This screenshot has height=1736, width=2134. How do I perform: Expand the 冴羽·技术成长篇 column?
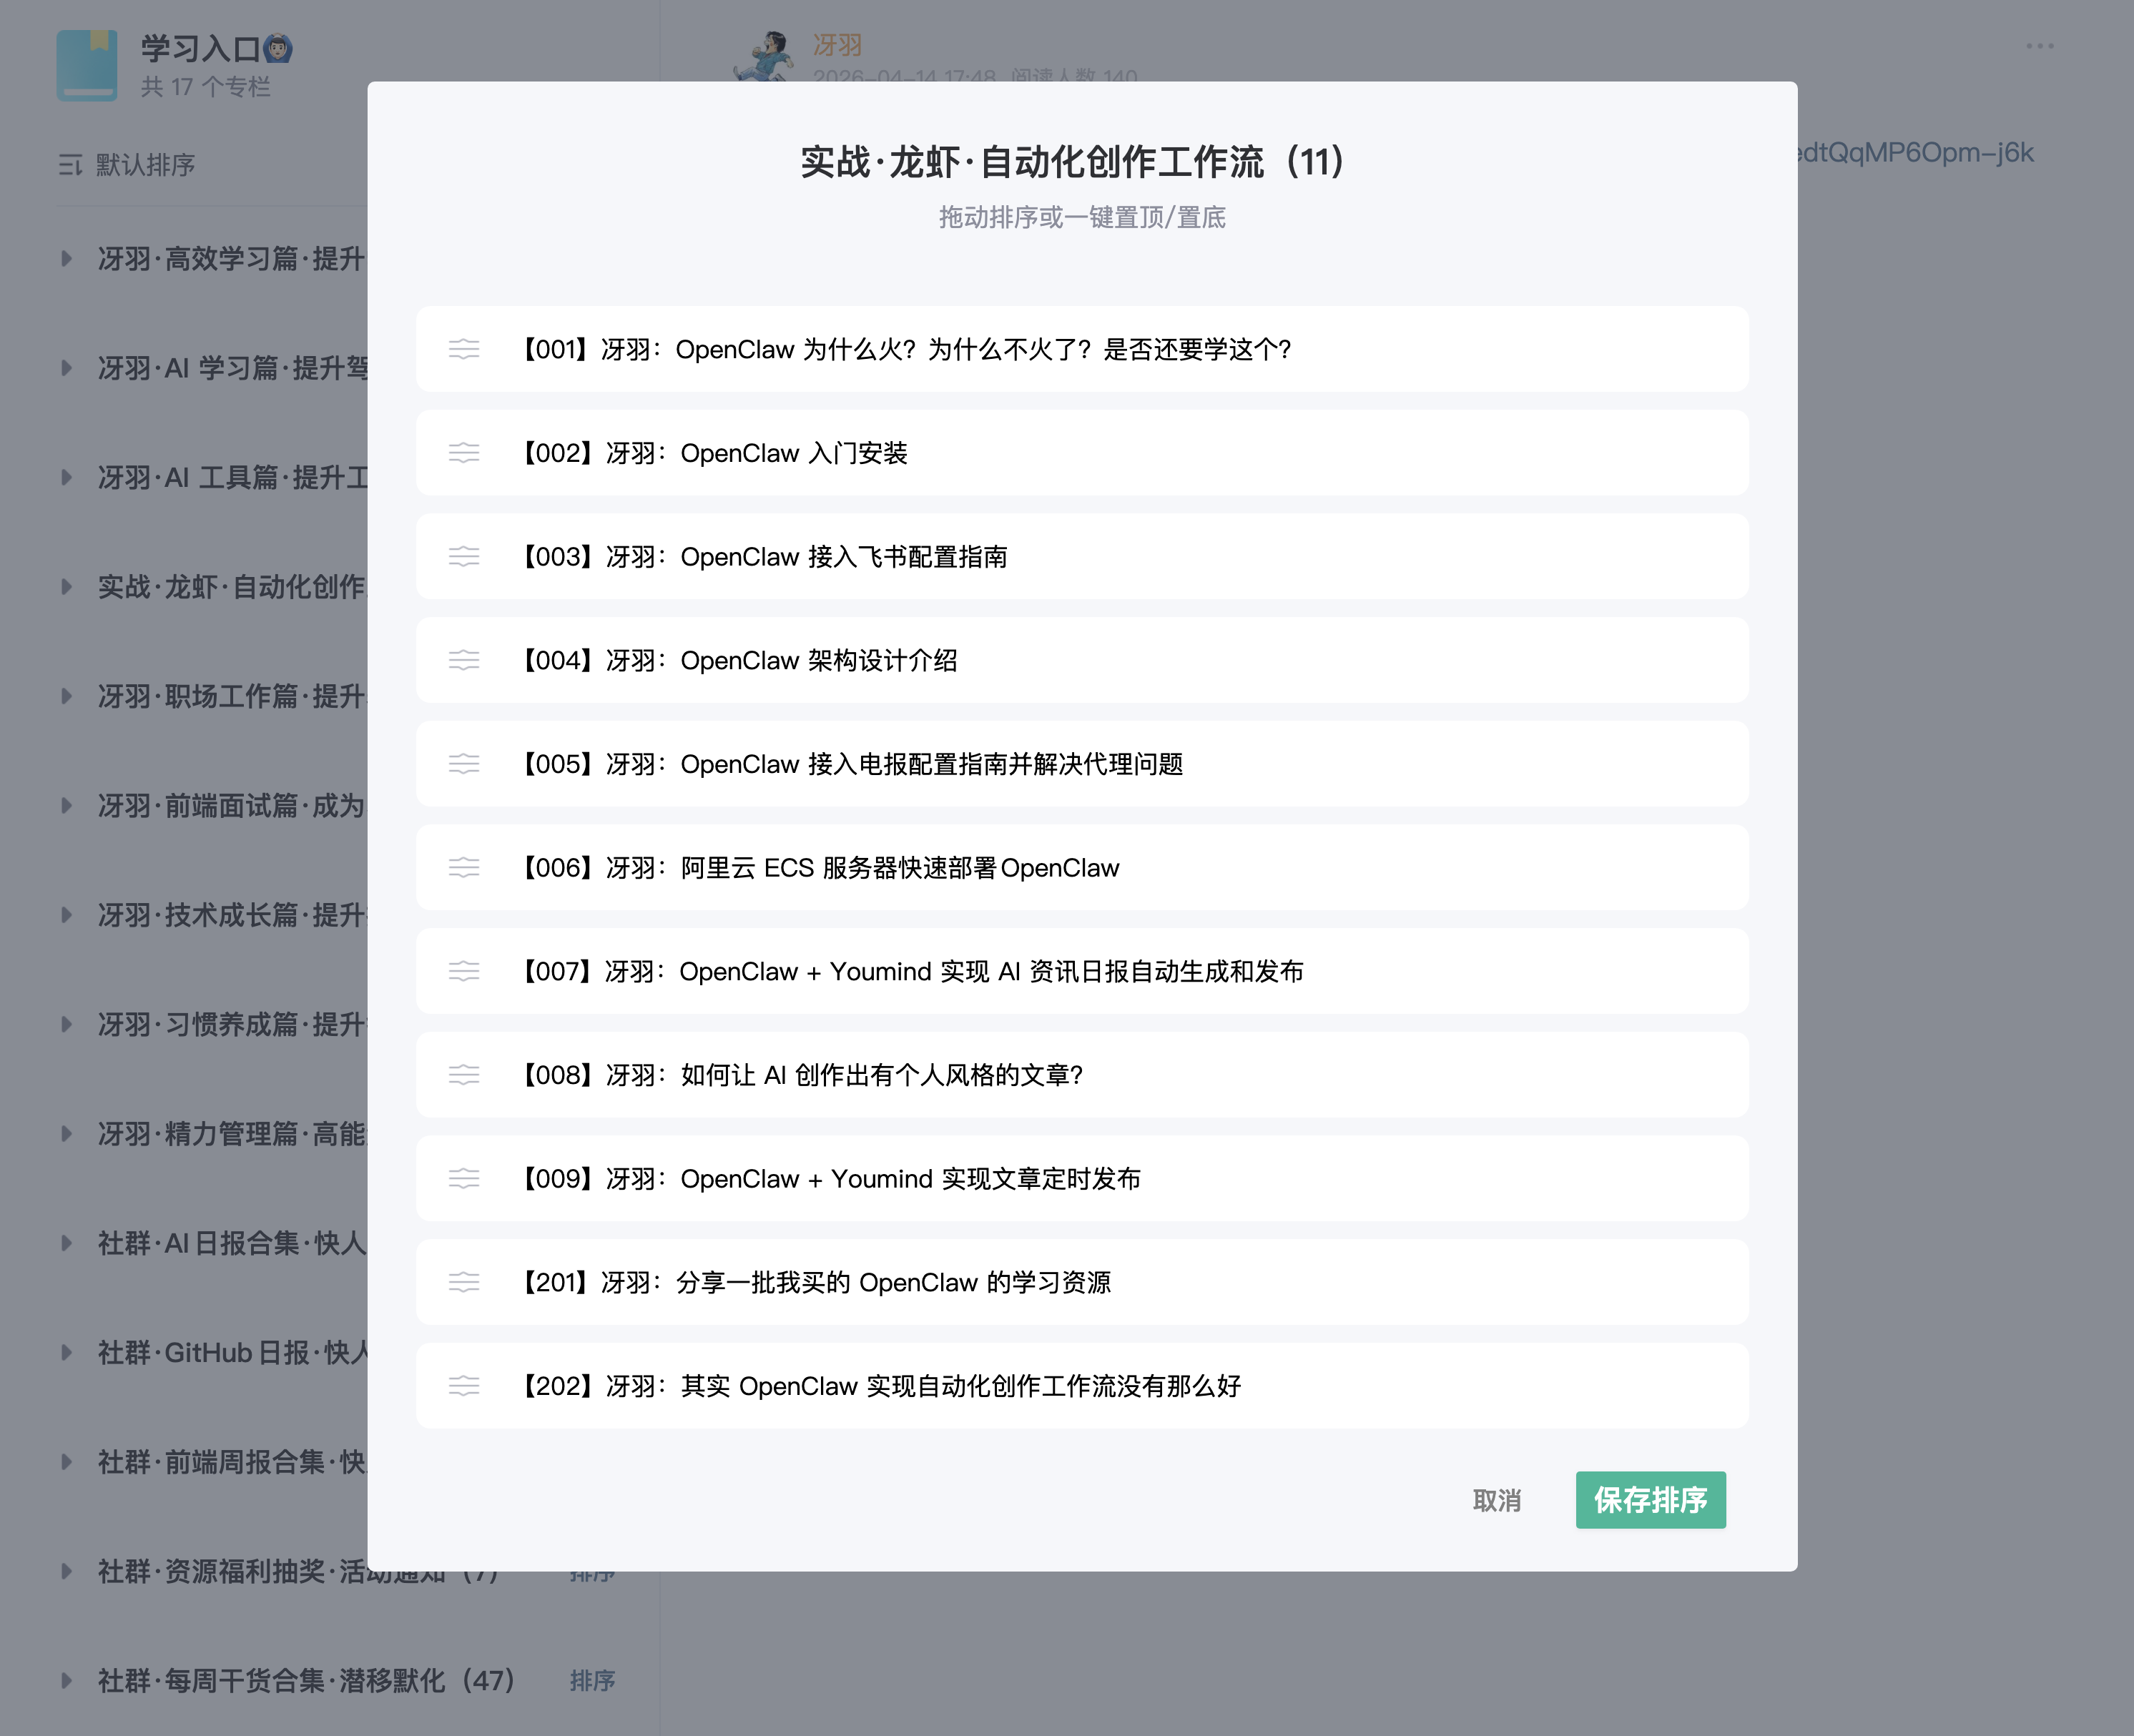[x=66, y=915]
